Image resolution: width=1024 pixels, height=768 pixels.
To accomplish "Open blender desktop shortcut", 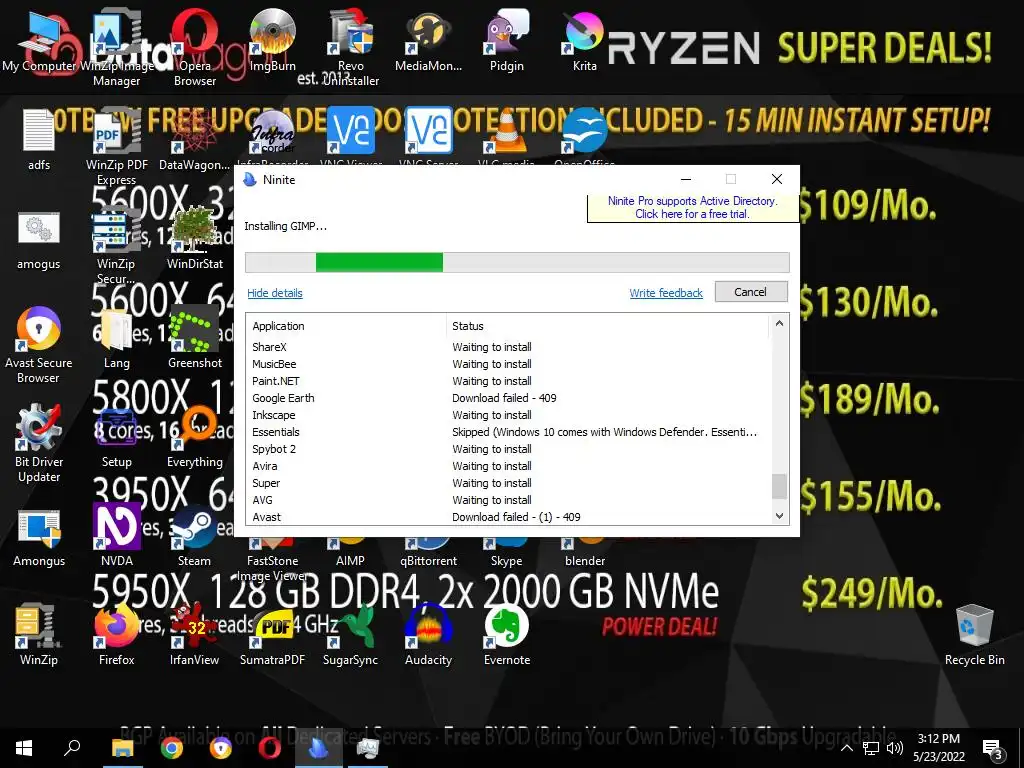I will point(584,552).
